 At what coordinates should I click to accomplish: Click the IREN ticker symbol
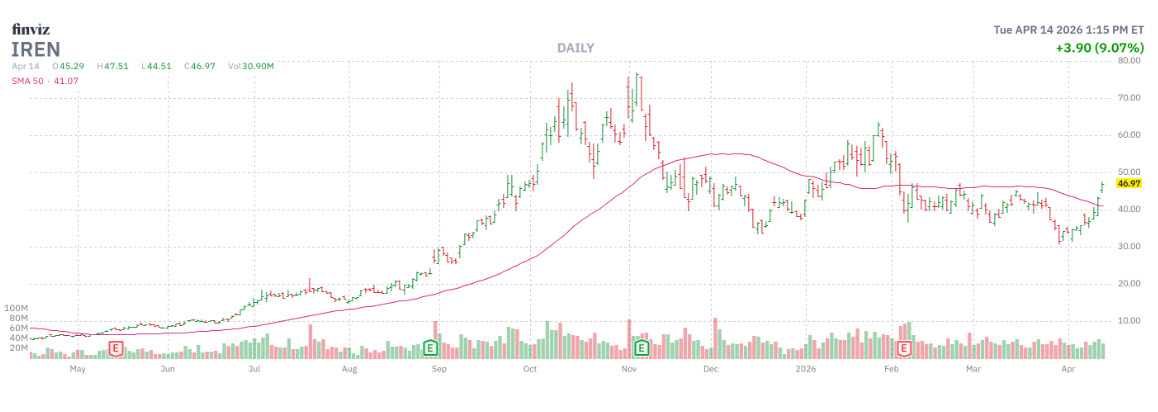(36, 49)
